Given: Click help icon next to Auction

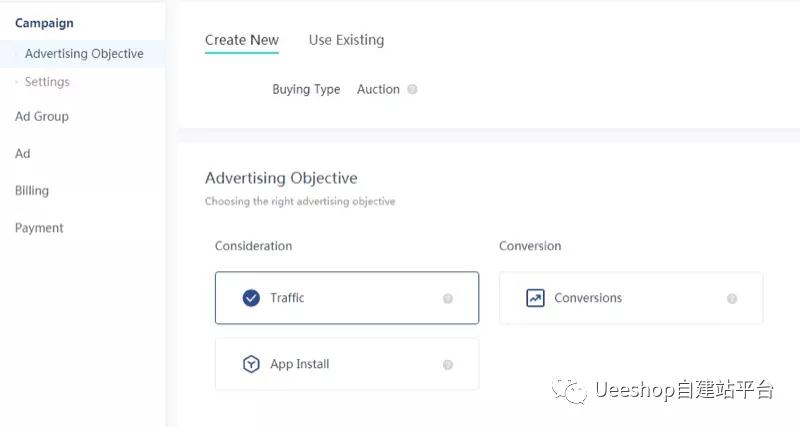Looking at the screenshot, I should [413, 89].
